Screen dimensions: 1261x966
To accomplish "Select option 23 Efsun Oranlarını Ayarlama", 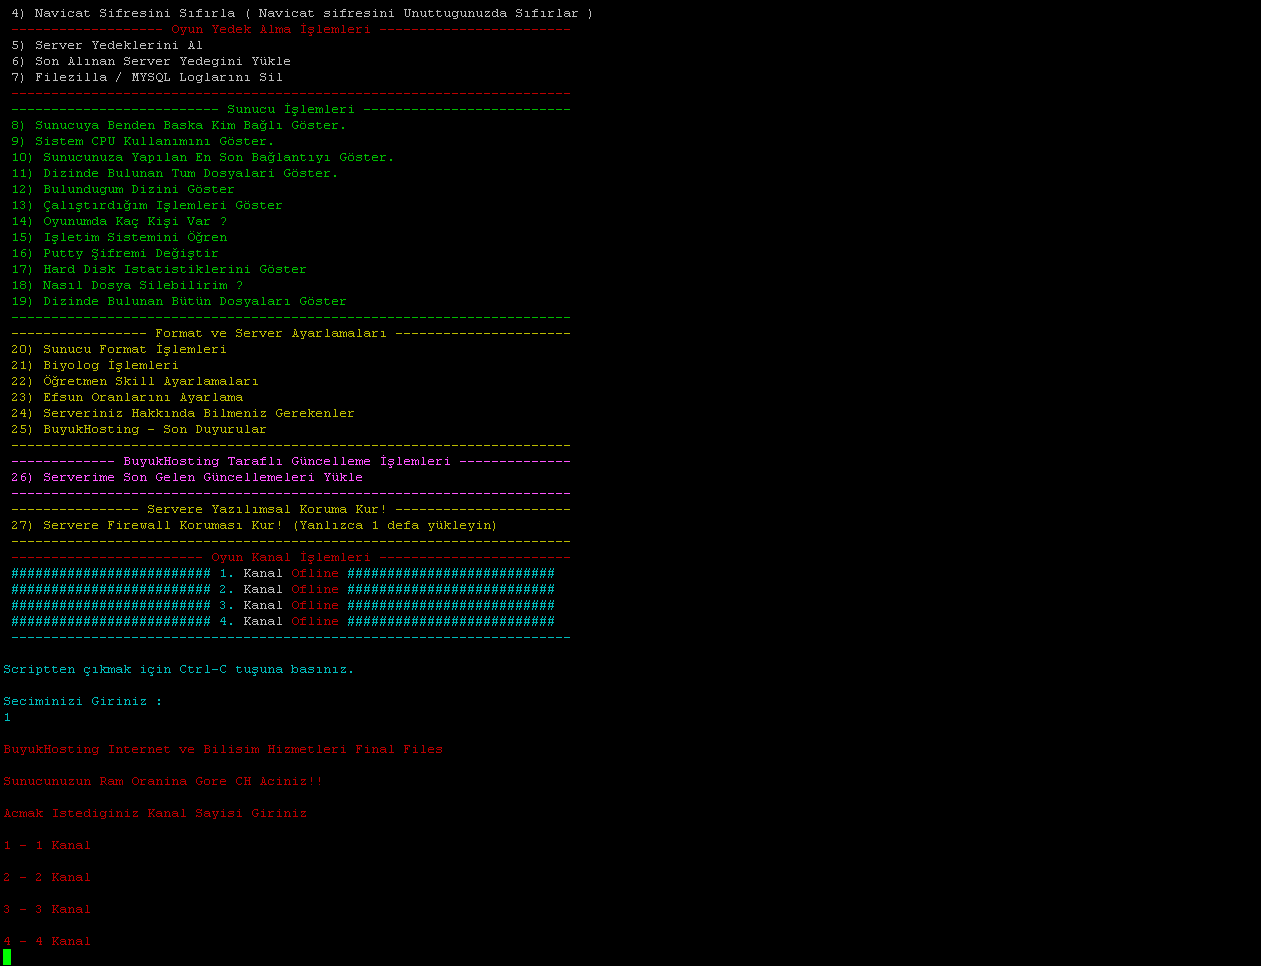I will 127,397.
